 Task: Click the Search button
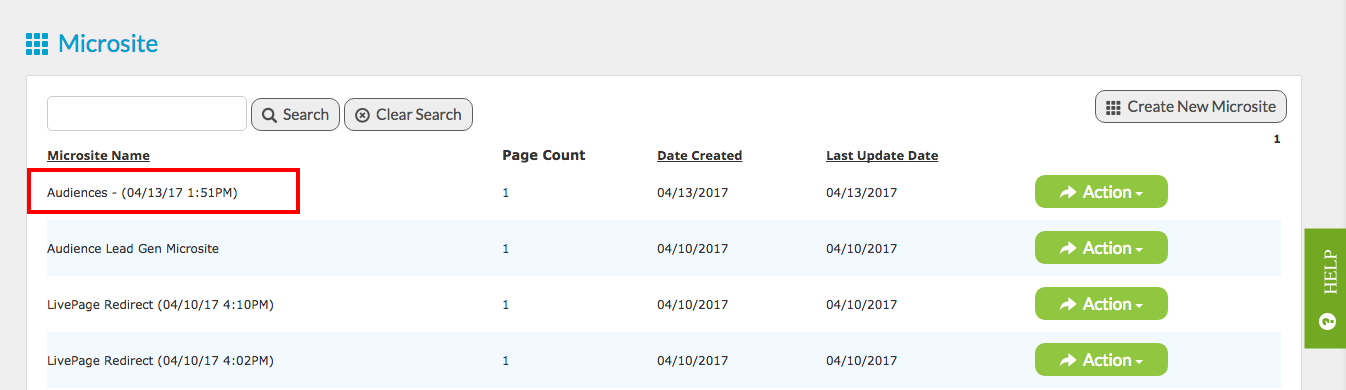(295, 115)
